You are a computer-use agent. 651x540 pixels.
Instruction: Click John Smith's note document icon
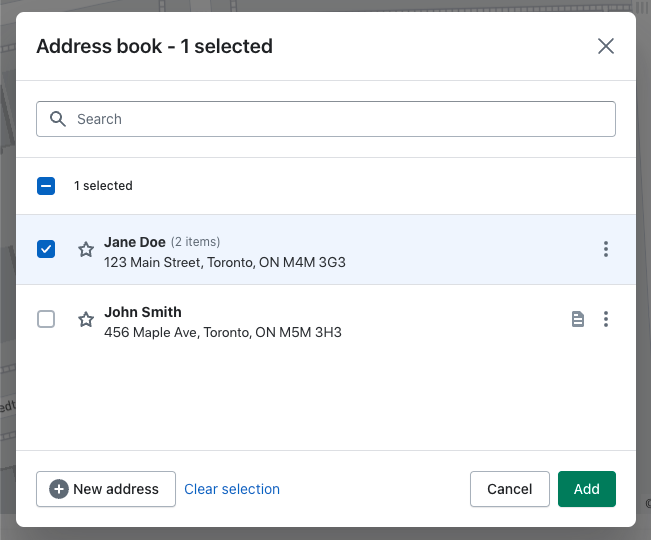[x=577, y=319]
